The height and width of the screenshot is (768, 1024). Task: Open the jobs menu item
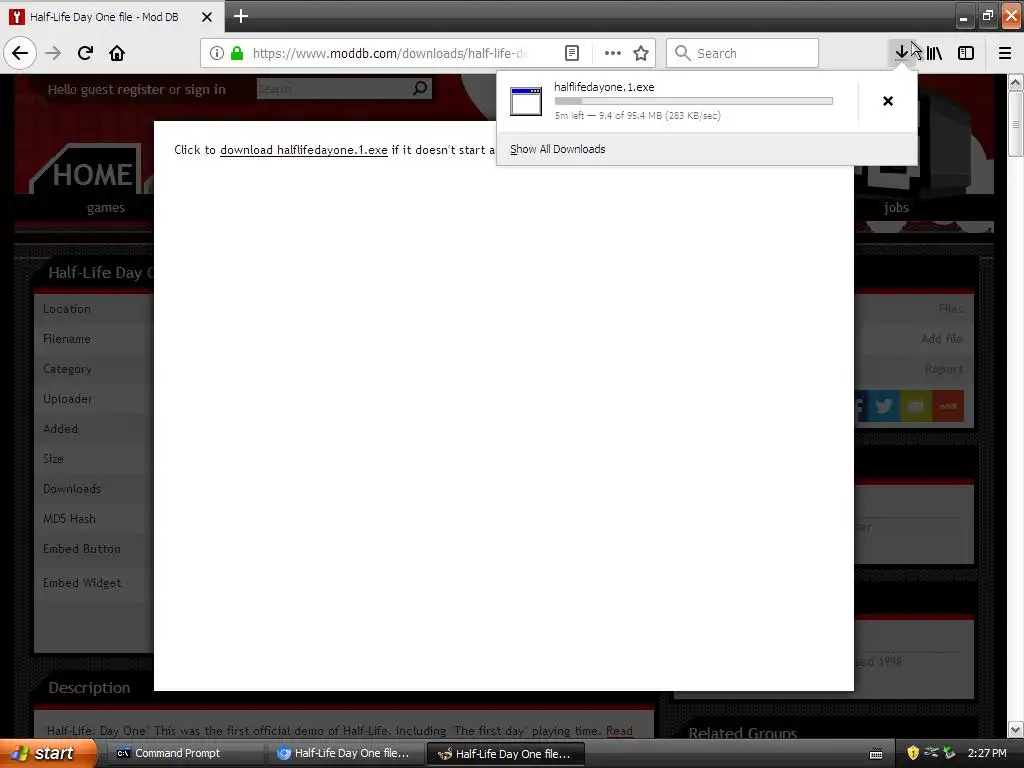click(x=896, y=207)
